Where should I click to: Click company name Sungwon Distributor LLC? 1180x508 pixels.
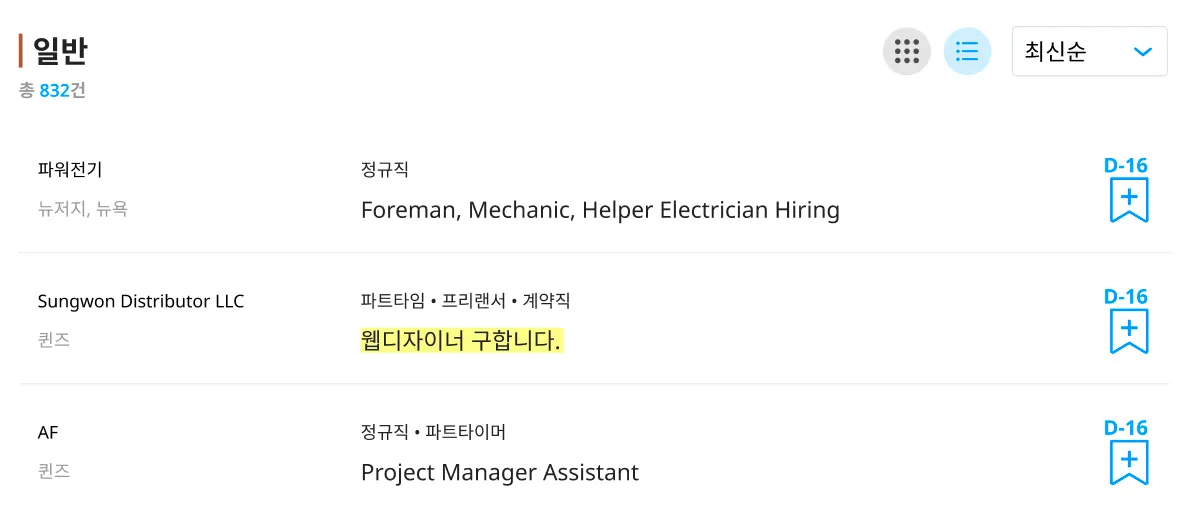[140, 301]
